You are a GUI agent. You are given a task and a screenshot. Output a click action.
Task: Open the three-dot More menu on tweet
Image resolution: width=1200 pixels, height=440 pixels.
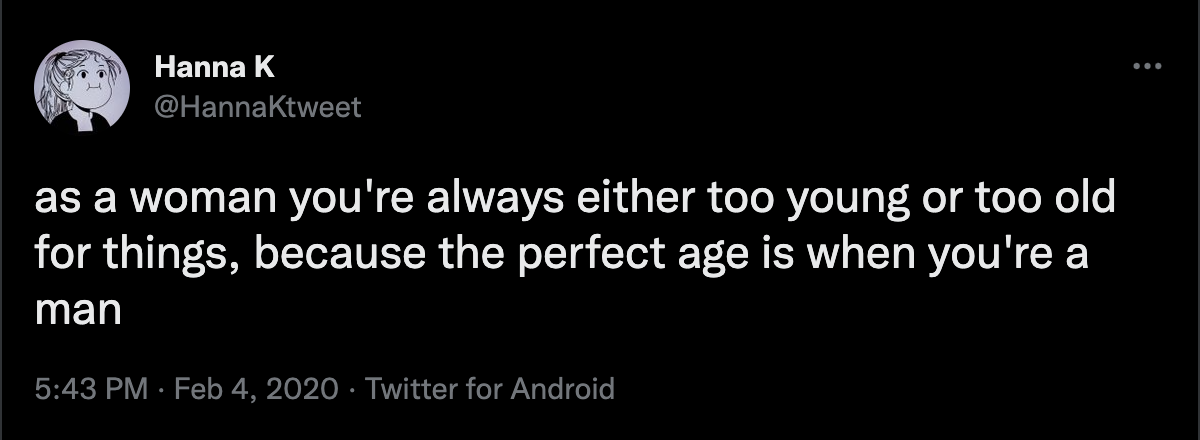coord(1146,67)
